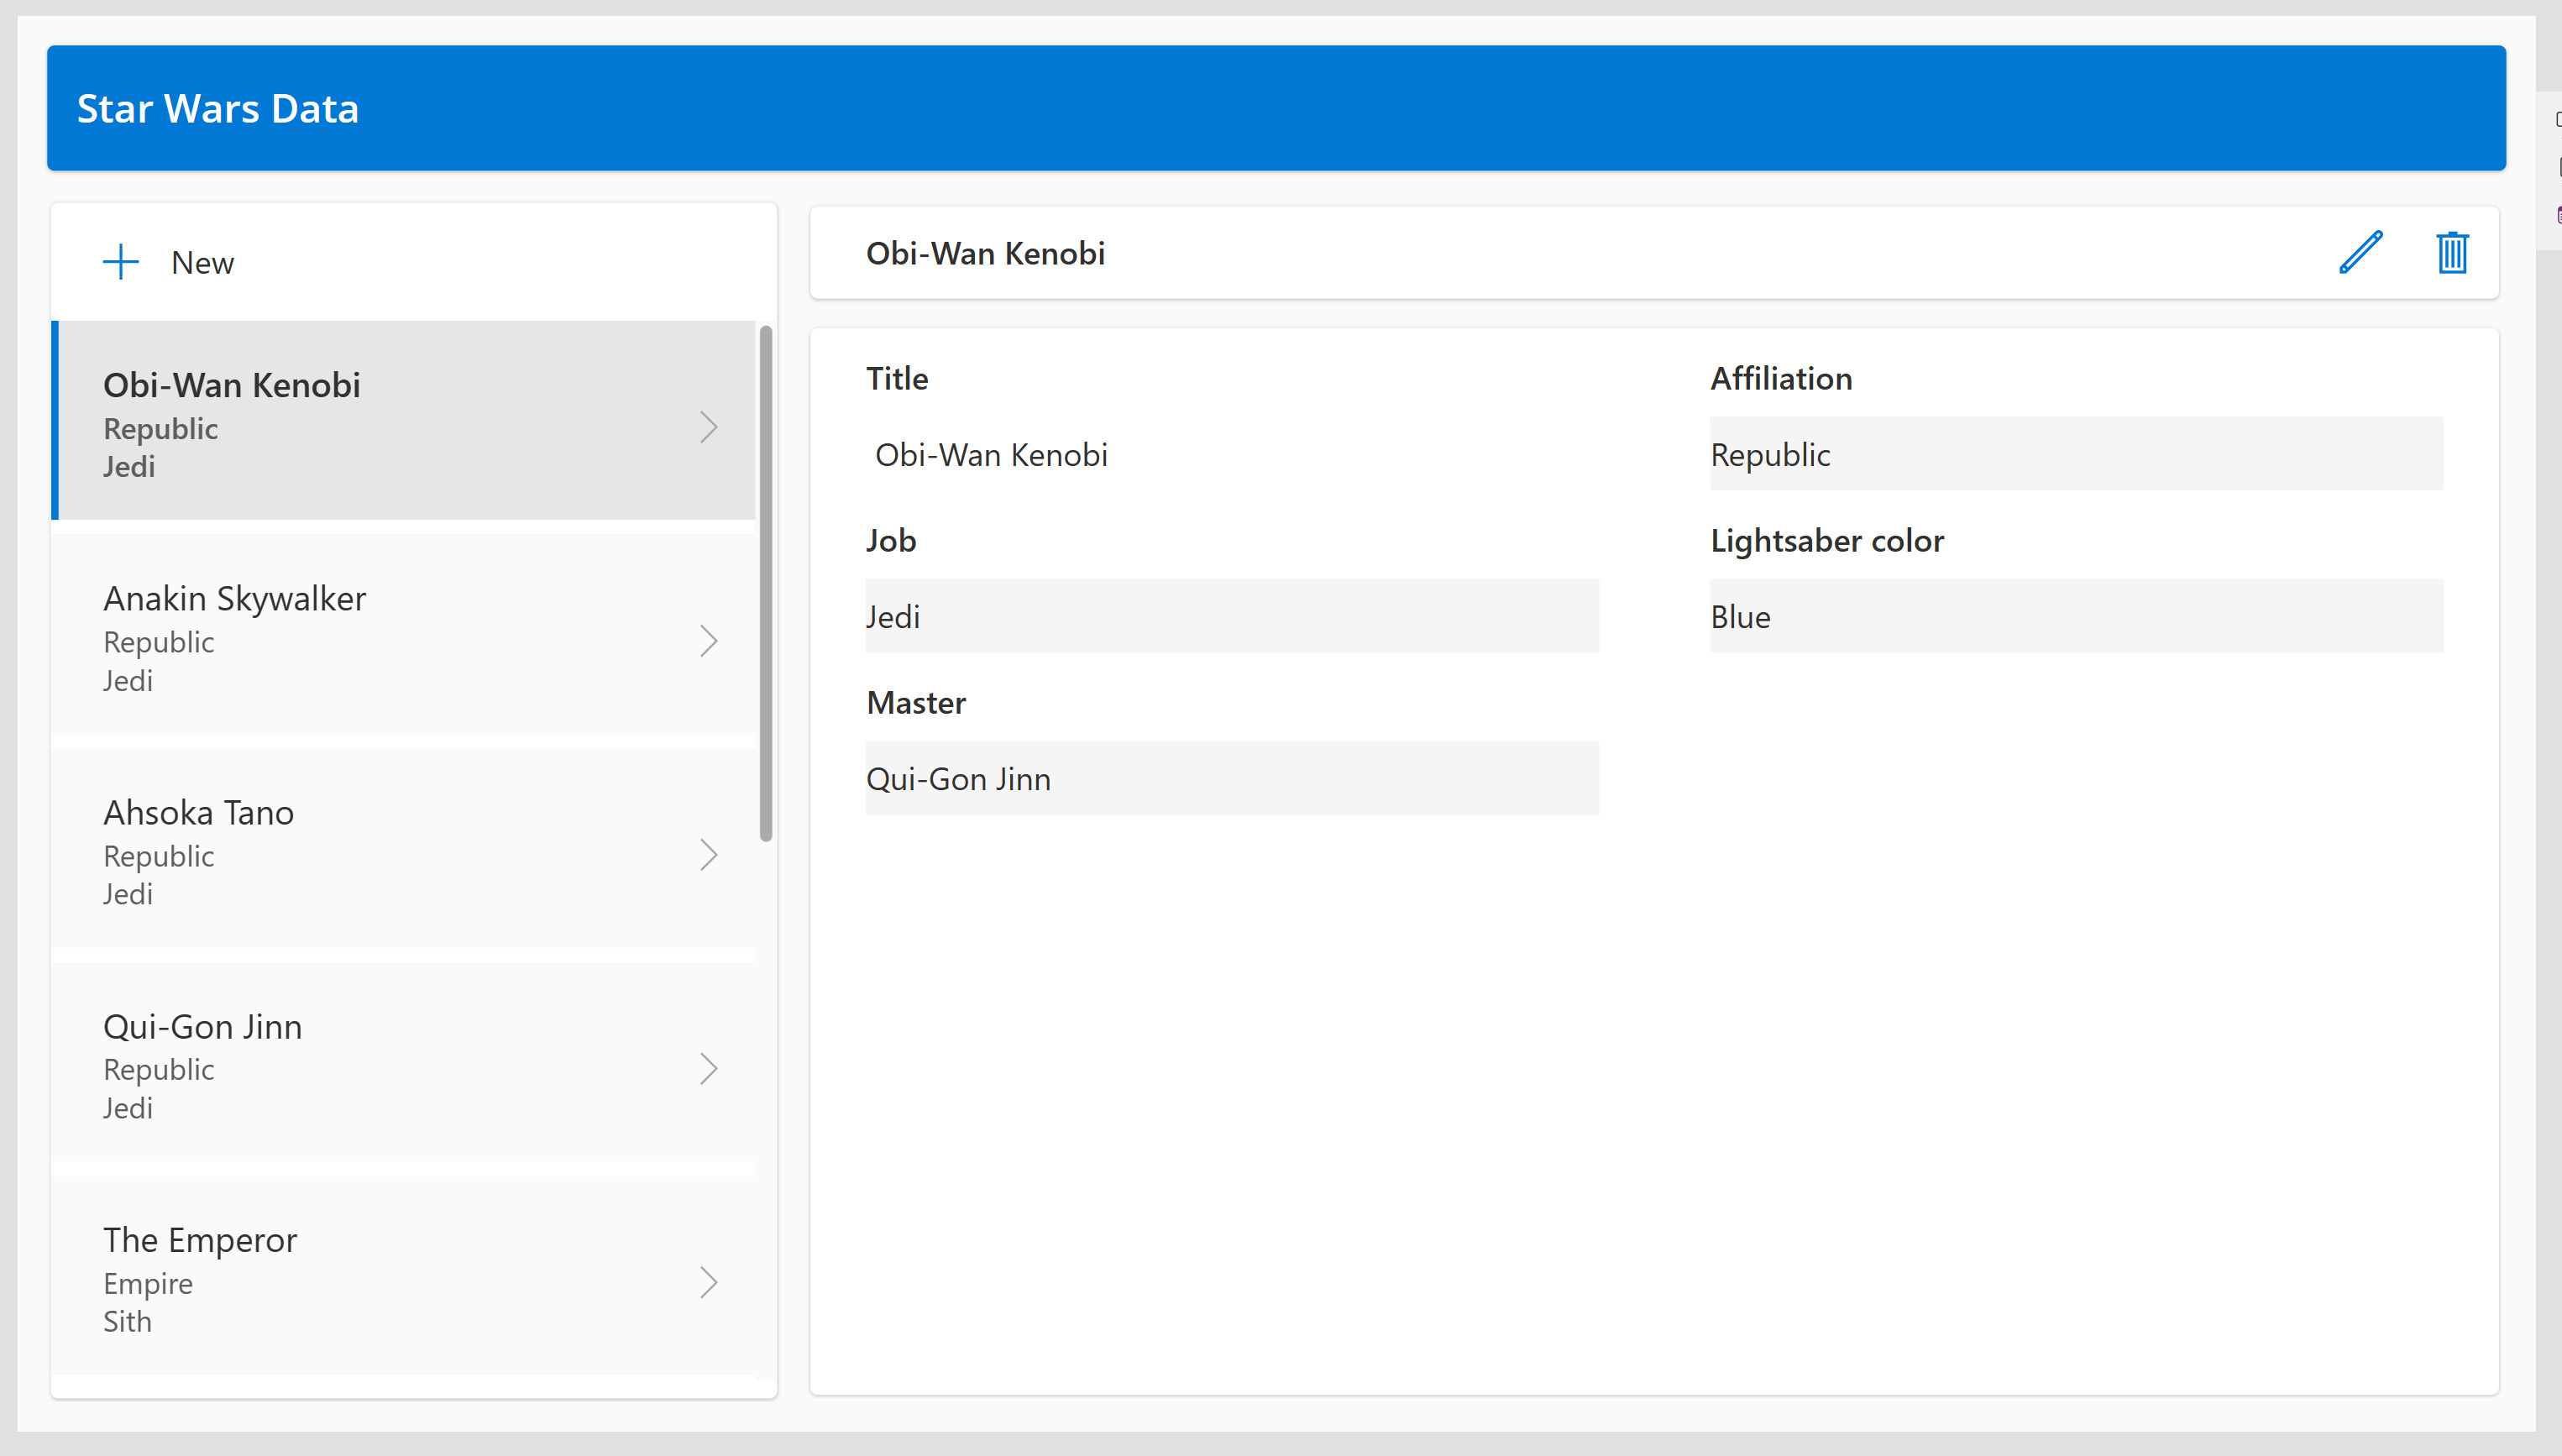
Task: Delete Obi-Wan Kenobi using trash icon
Action: pyautogui.click(x=2452, y=253)
